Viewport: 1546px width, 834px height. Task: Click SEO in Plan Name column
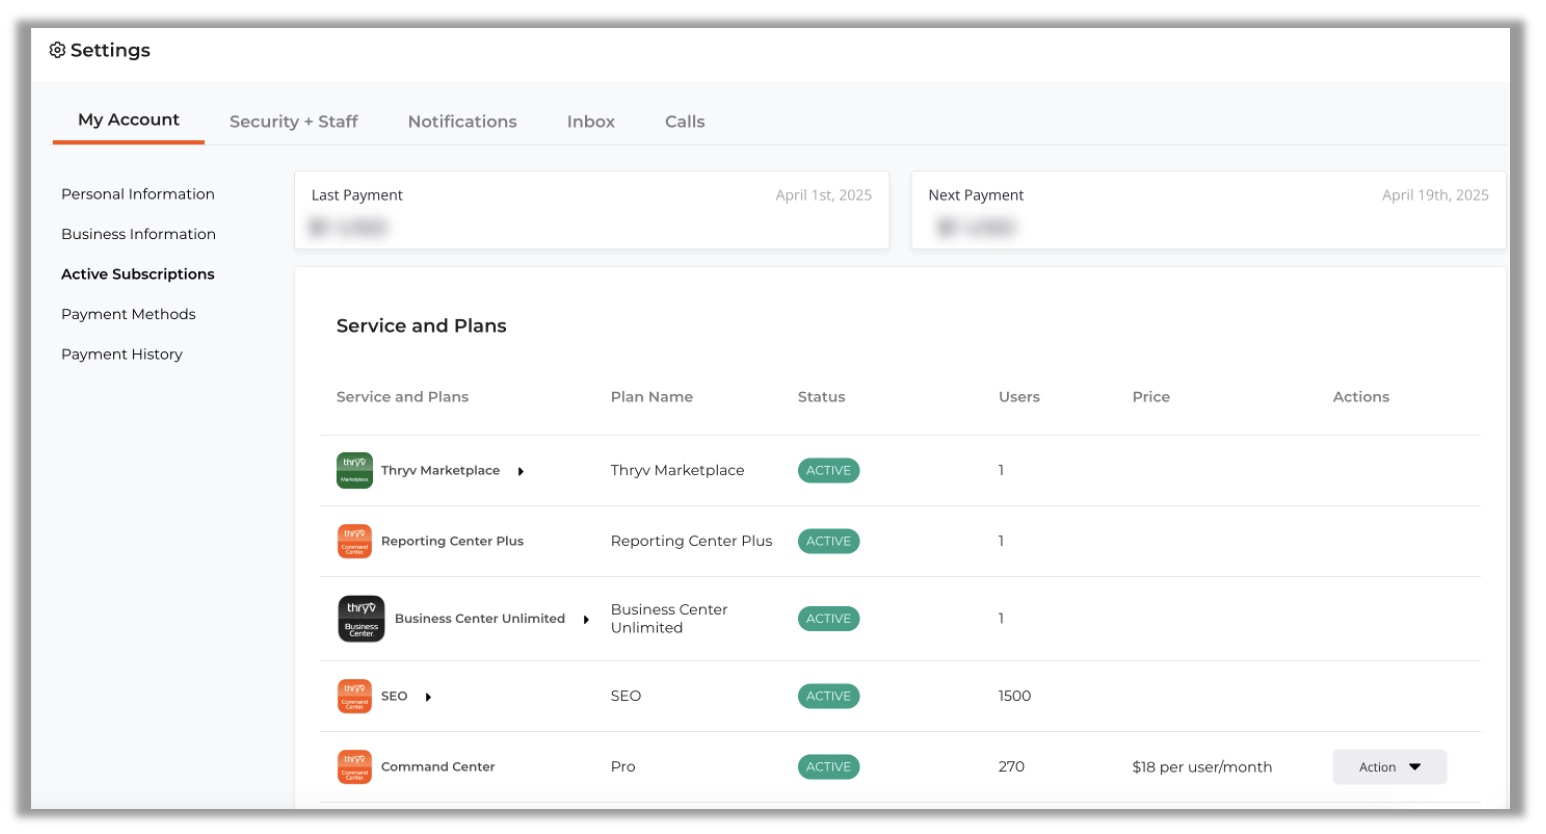point(626,697)
